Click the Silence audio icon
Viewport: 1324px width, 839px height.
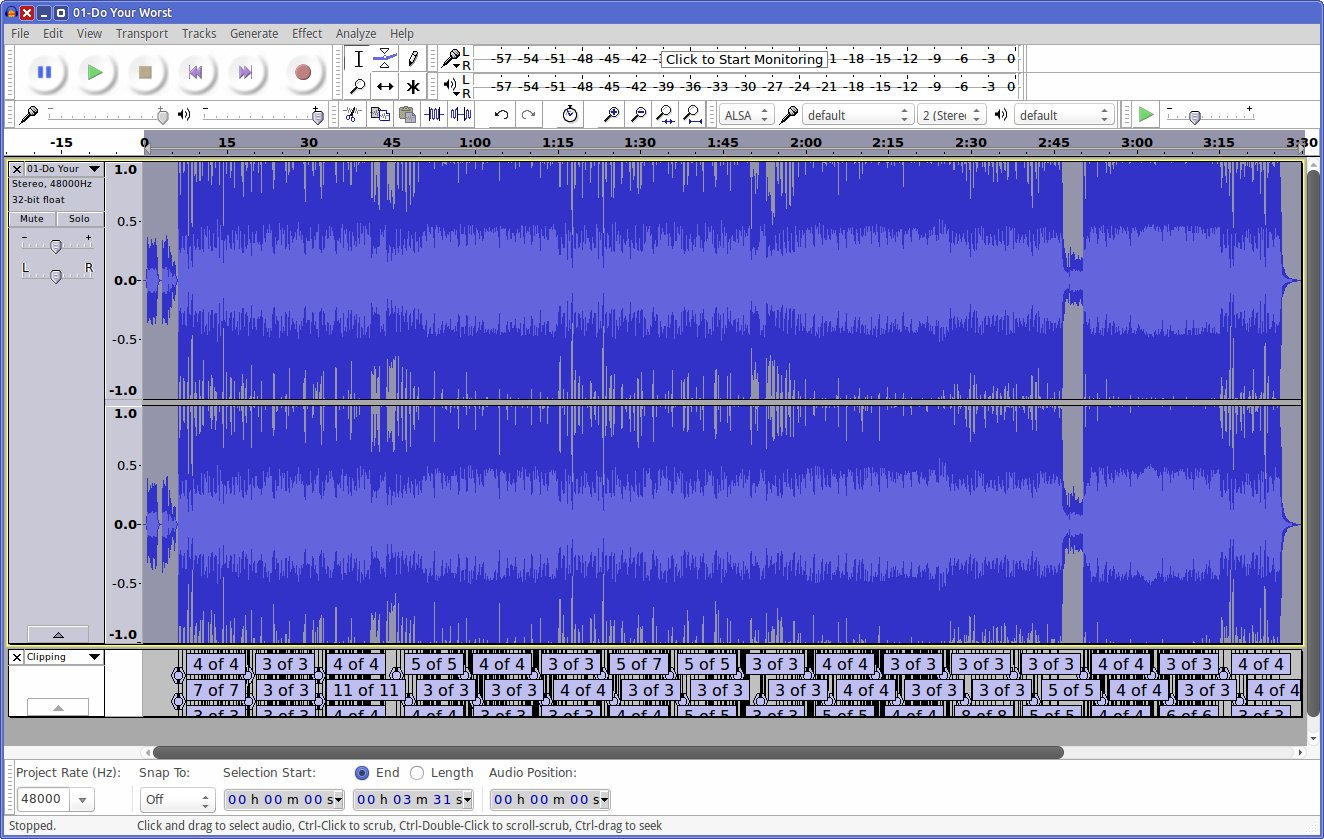461,115
